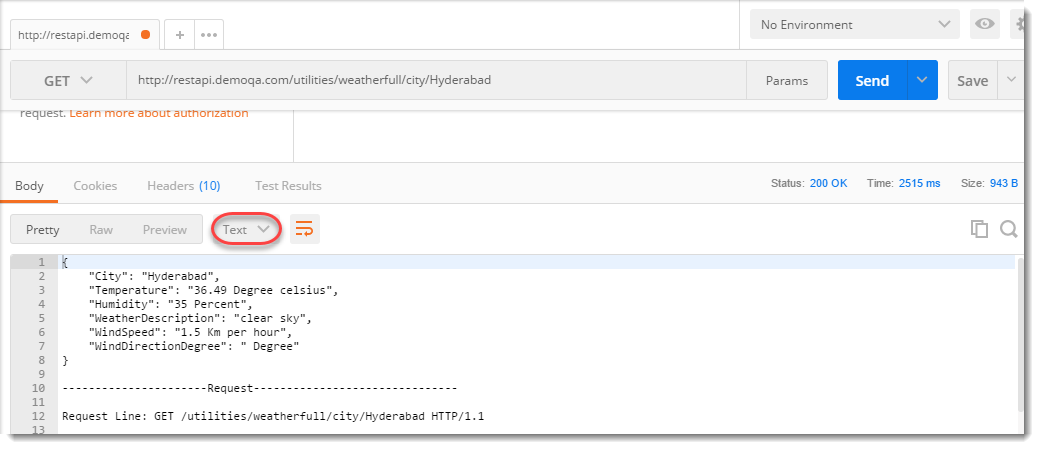Open the Headers (10) tab
The image size is (1039, 449).
[x=184, y=186]
